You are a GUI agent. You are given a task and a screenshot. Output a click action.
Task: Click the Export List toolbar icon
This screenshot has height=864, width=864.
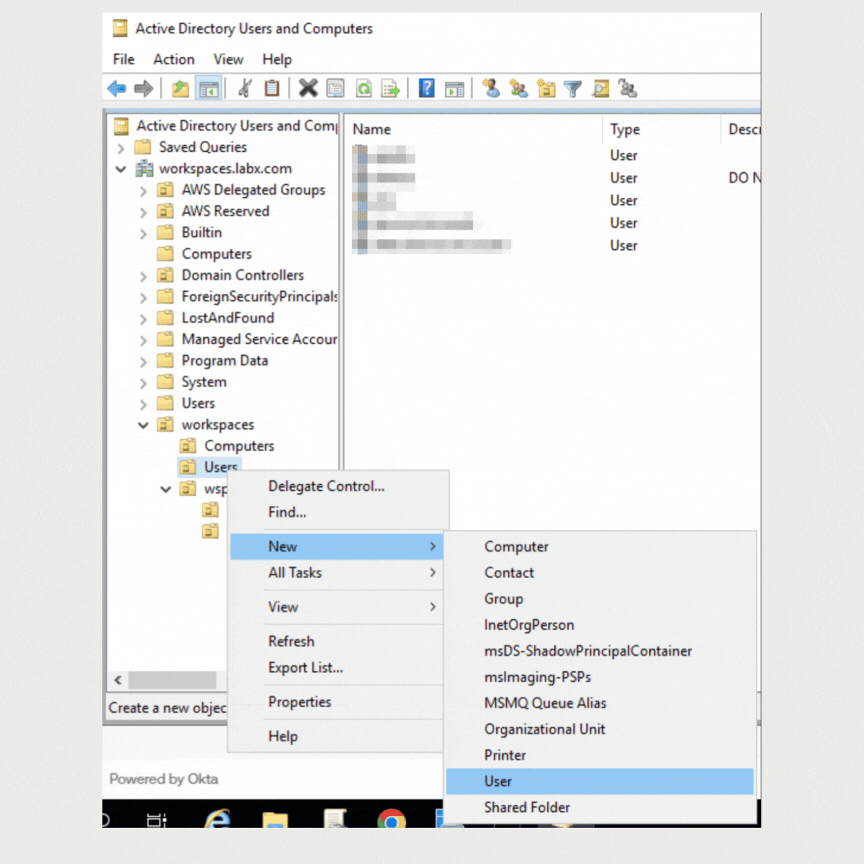pos(391,88)
